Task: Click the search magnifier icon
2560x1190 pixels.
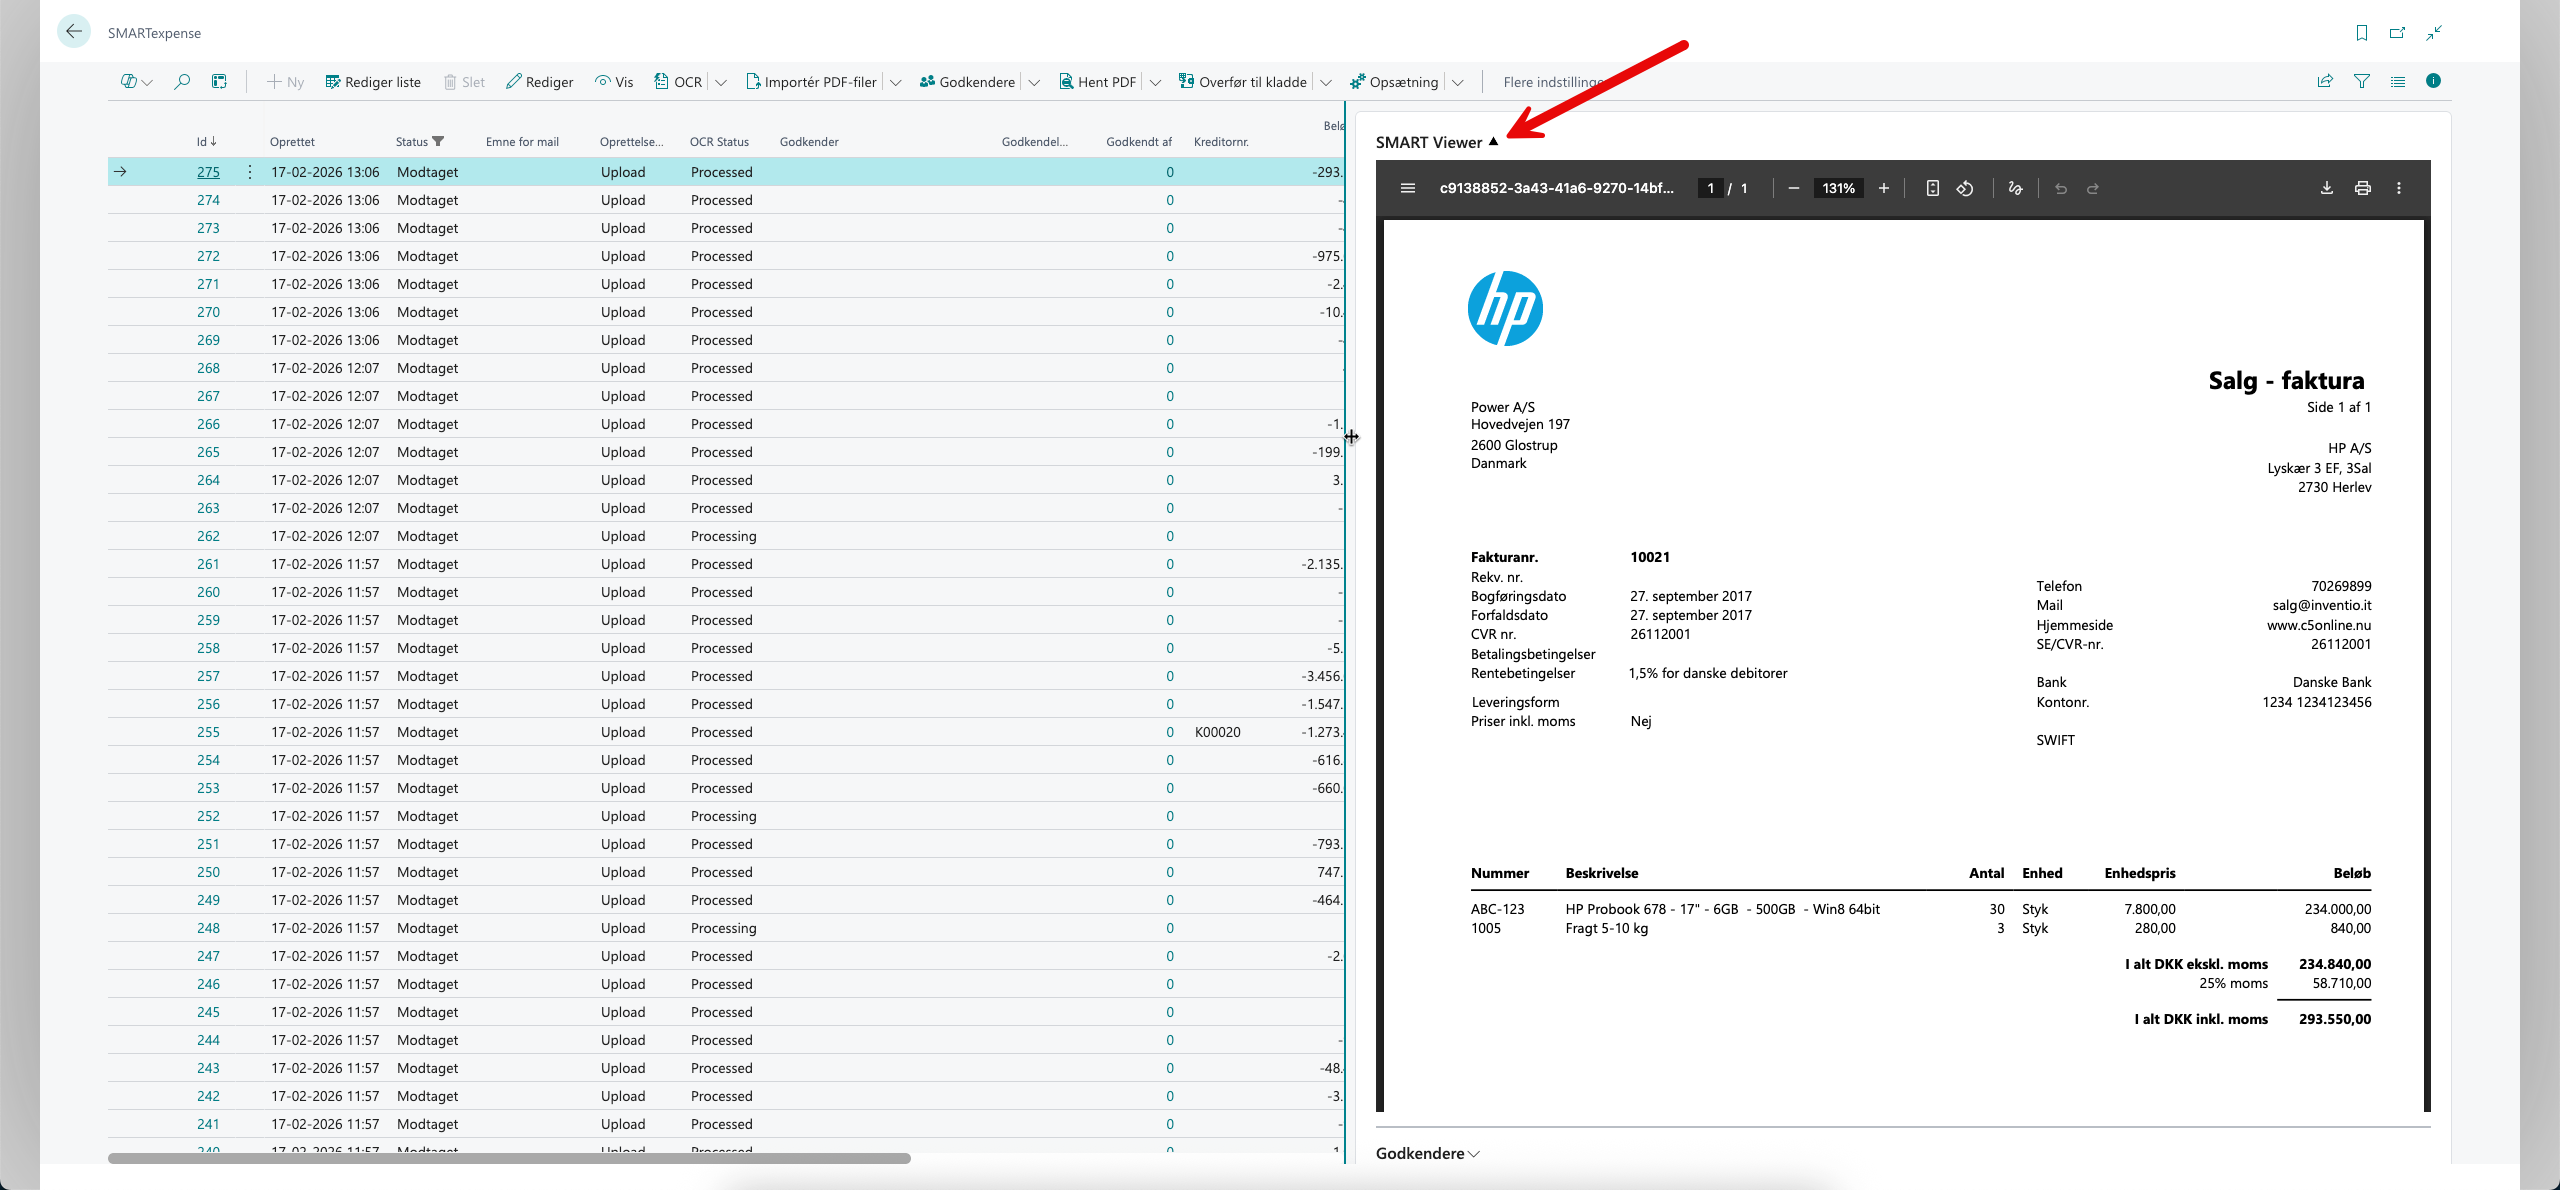Action: [181, 82]
